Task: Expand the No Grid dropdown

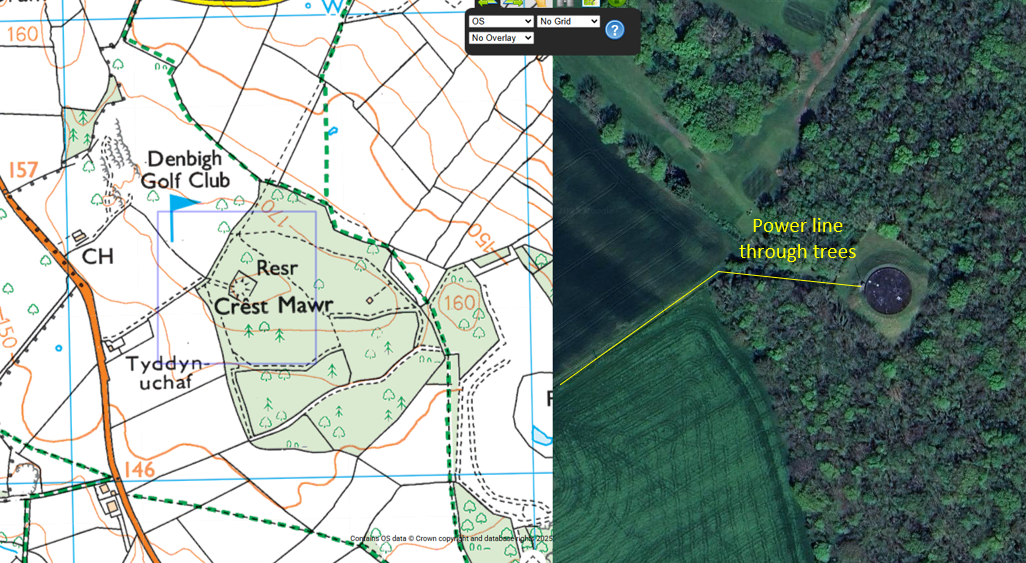Action: point(568,21)
